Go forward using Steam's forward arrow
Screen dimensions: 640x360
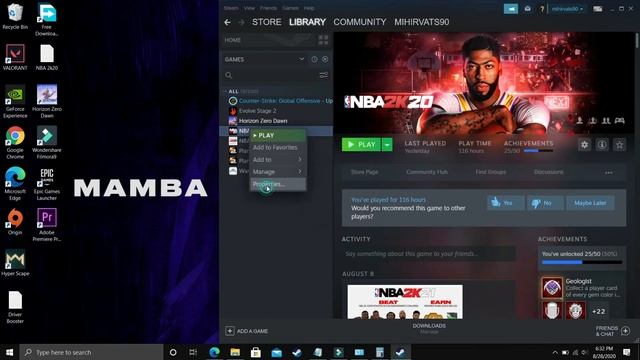(x=242, y=22)
